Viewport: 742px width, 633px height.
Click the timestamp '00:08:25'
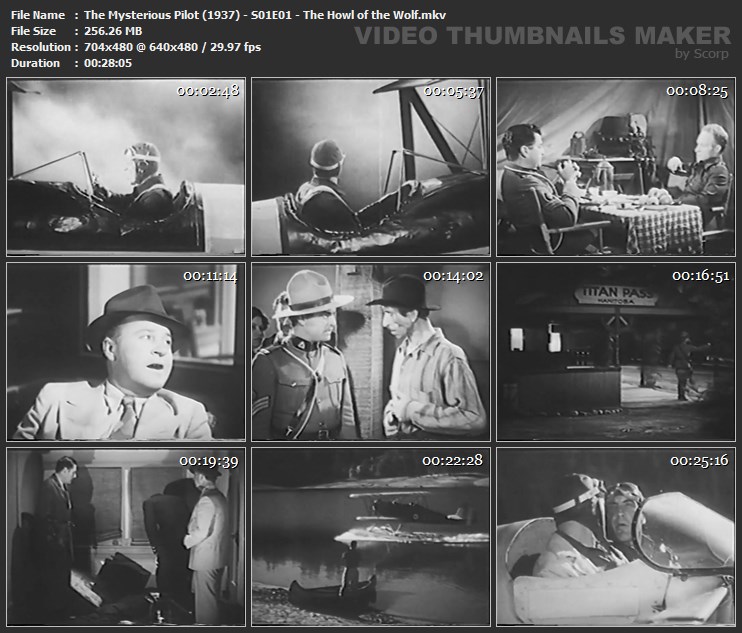(x=697, y=90)
